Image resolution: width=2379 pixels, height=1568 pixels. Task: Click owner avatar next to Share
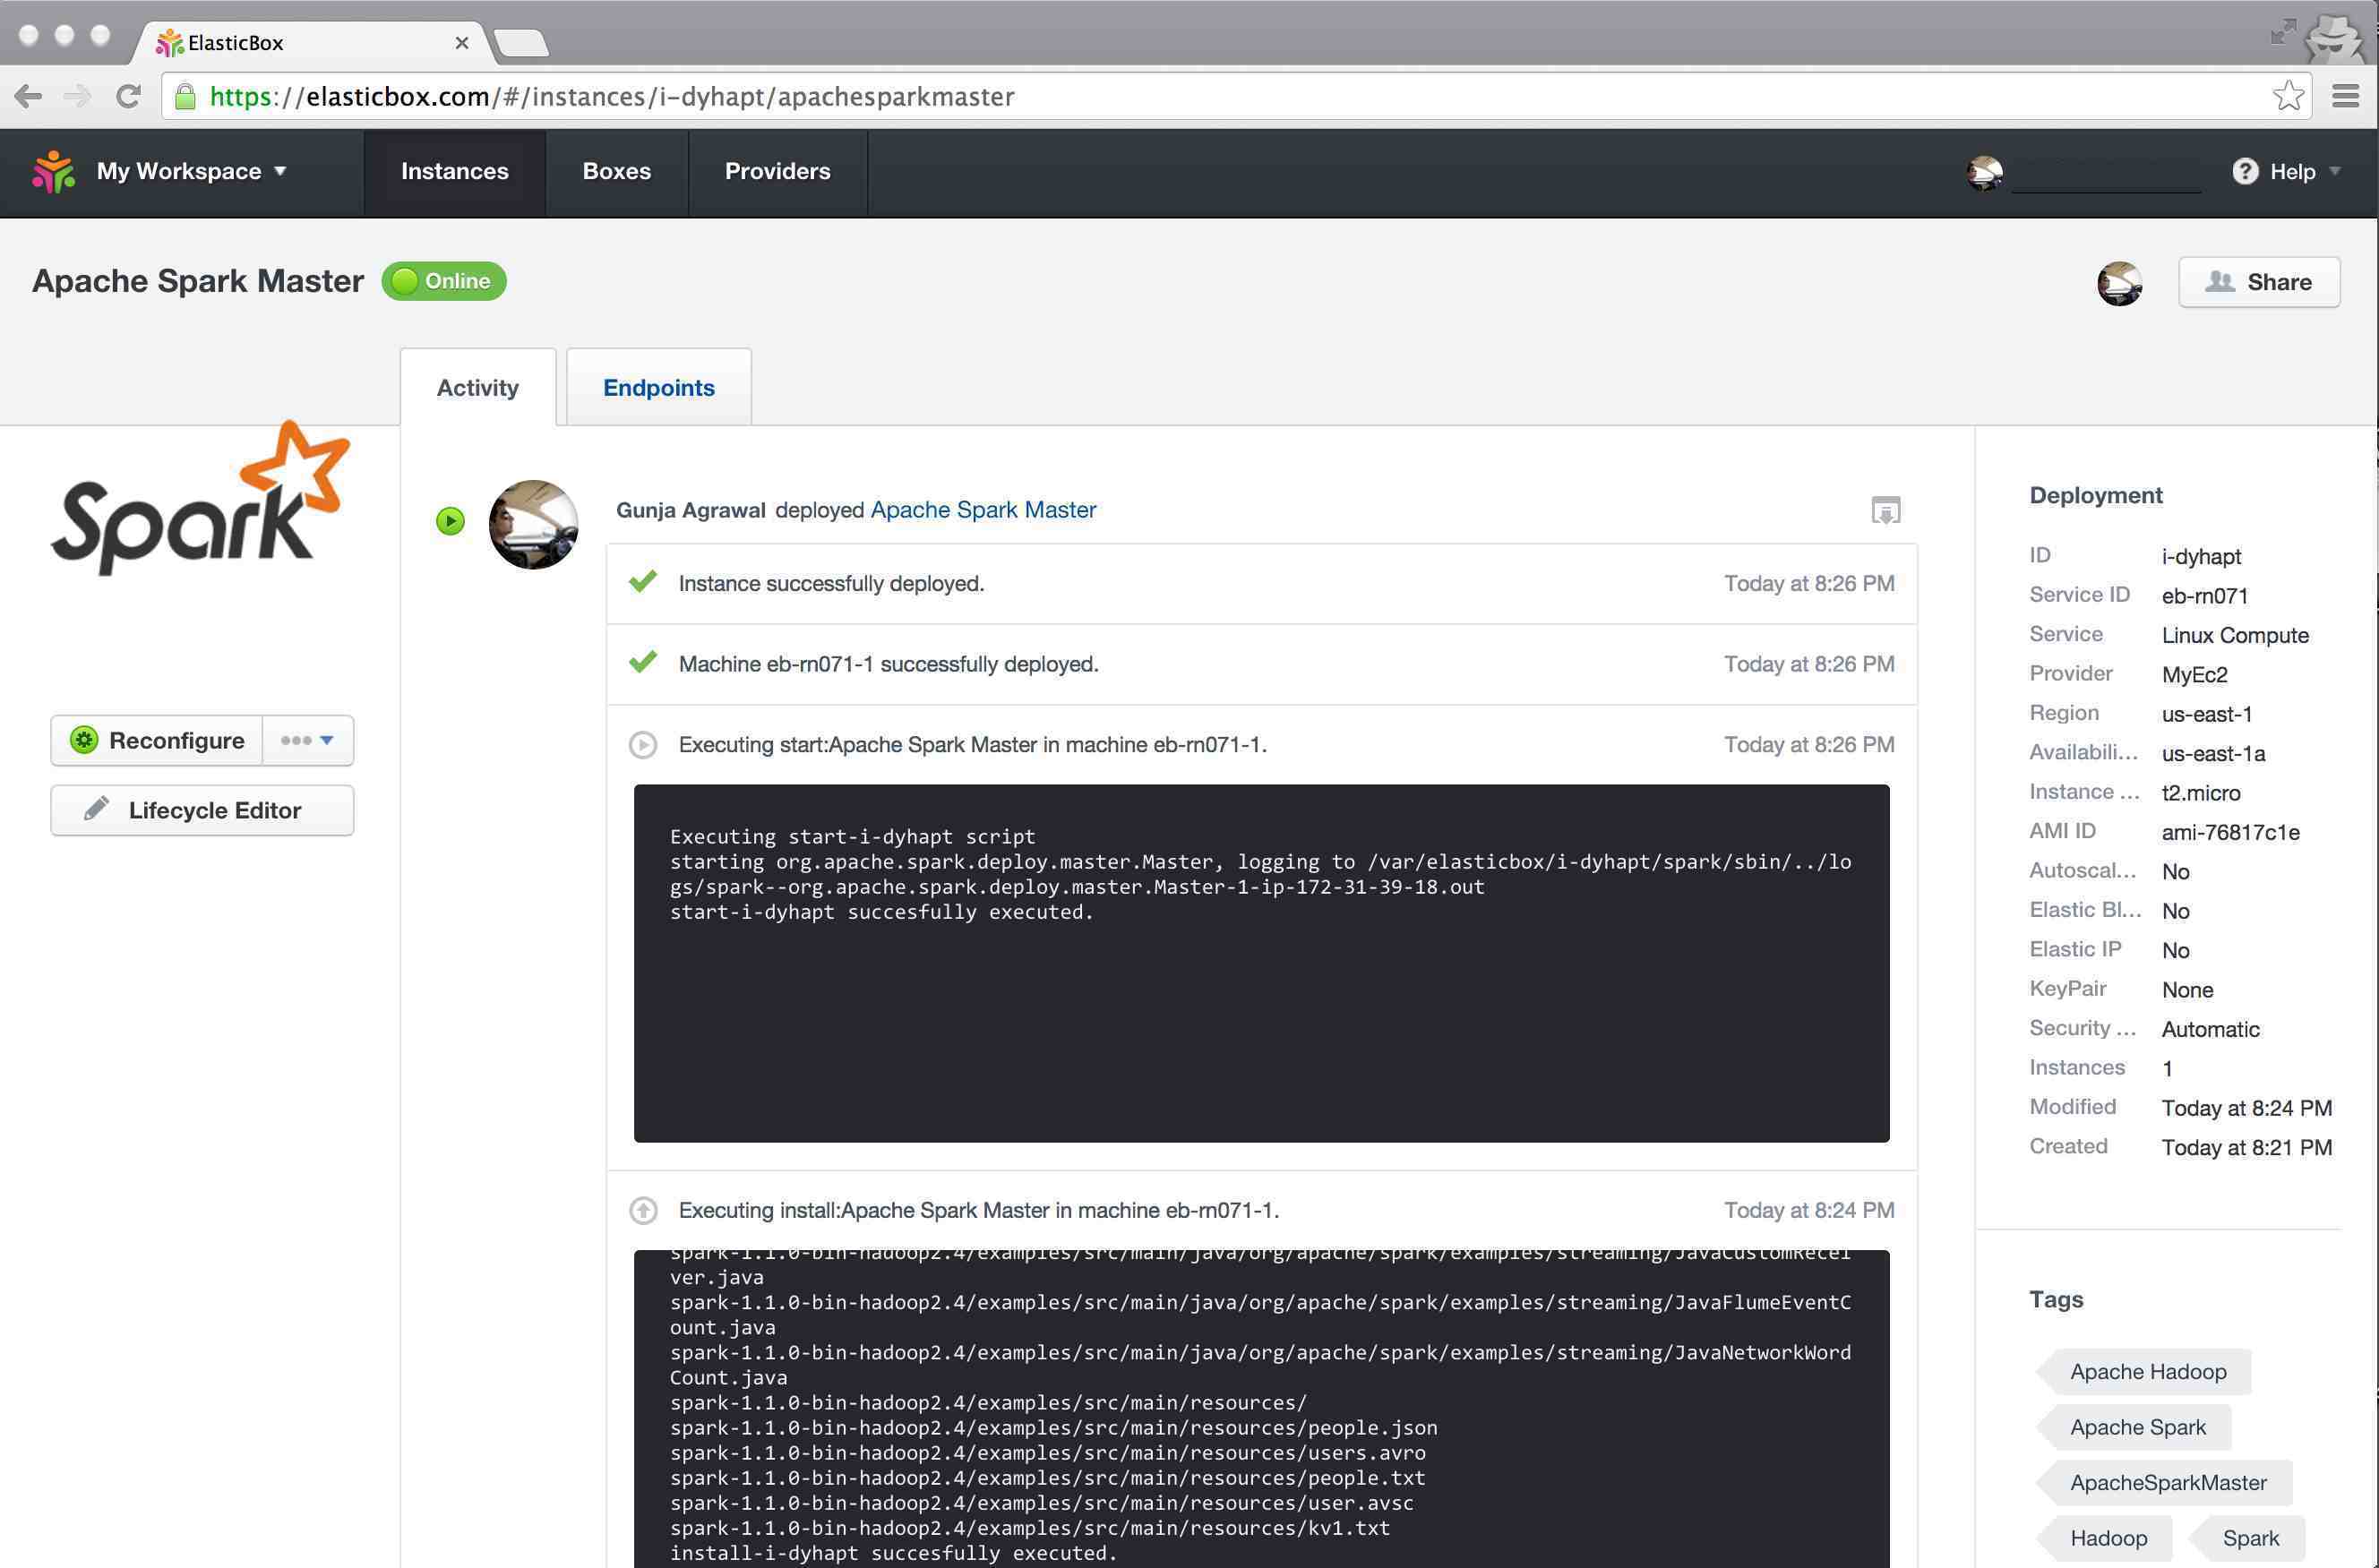[x=2119, y=283]
